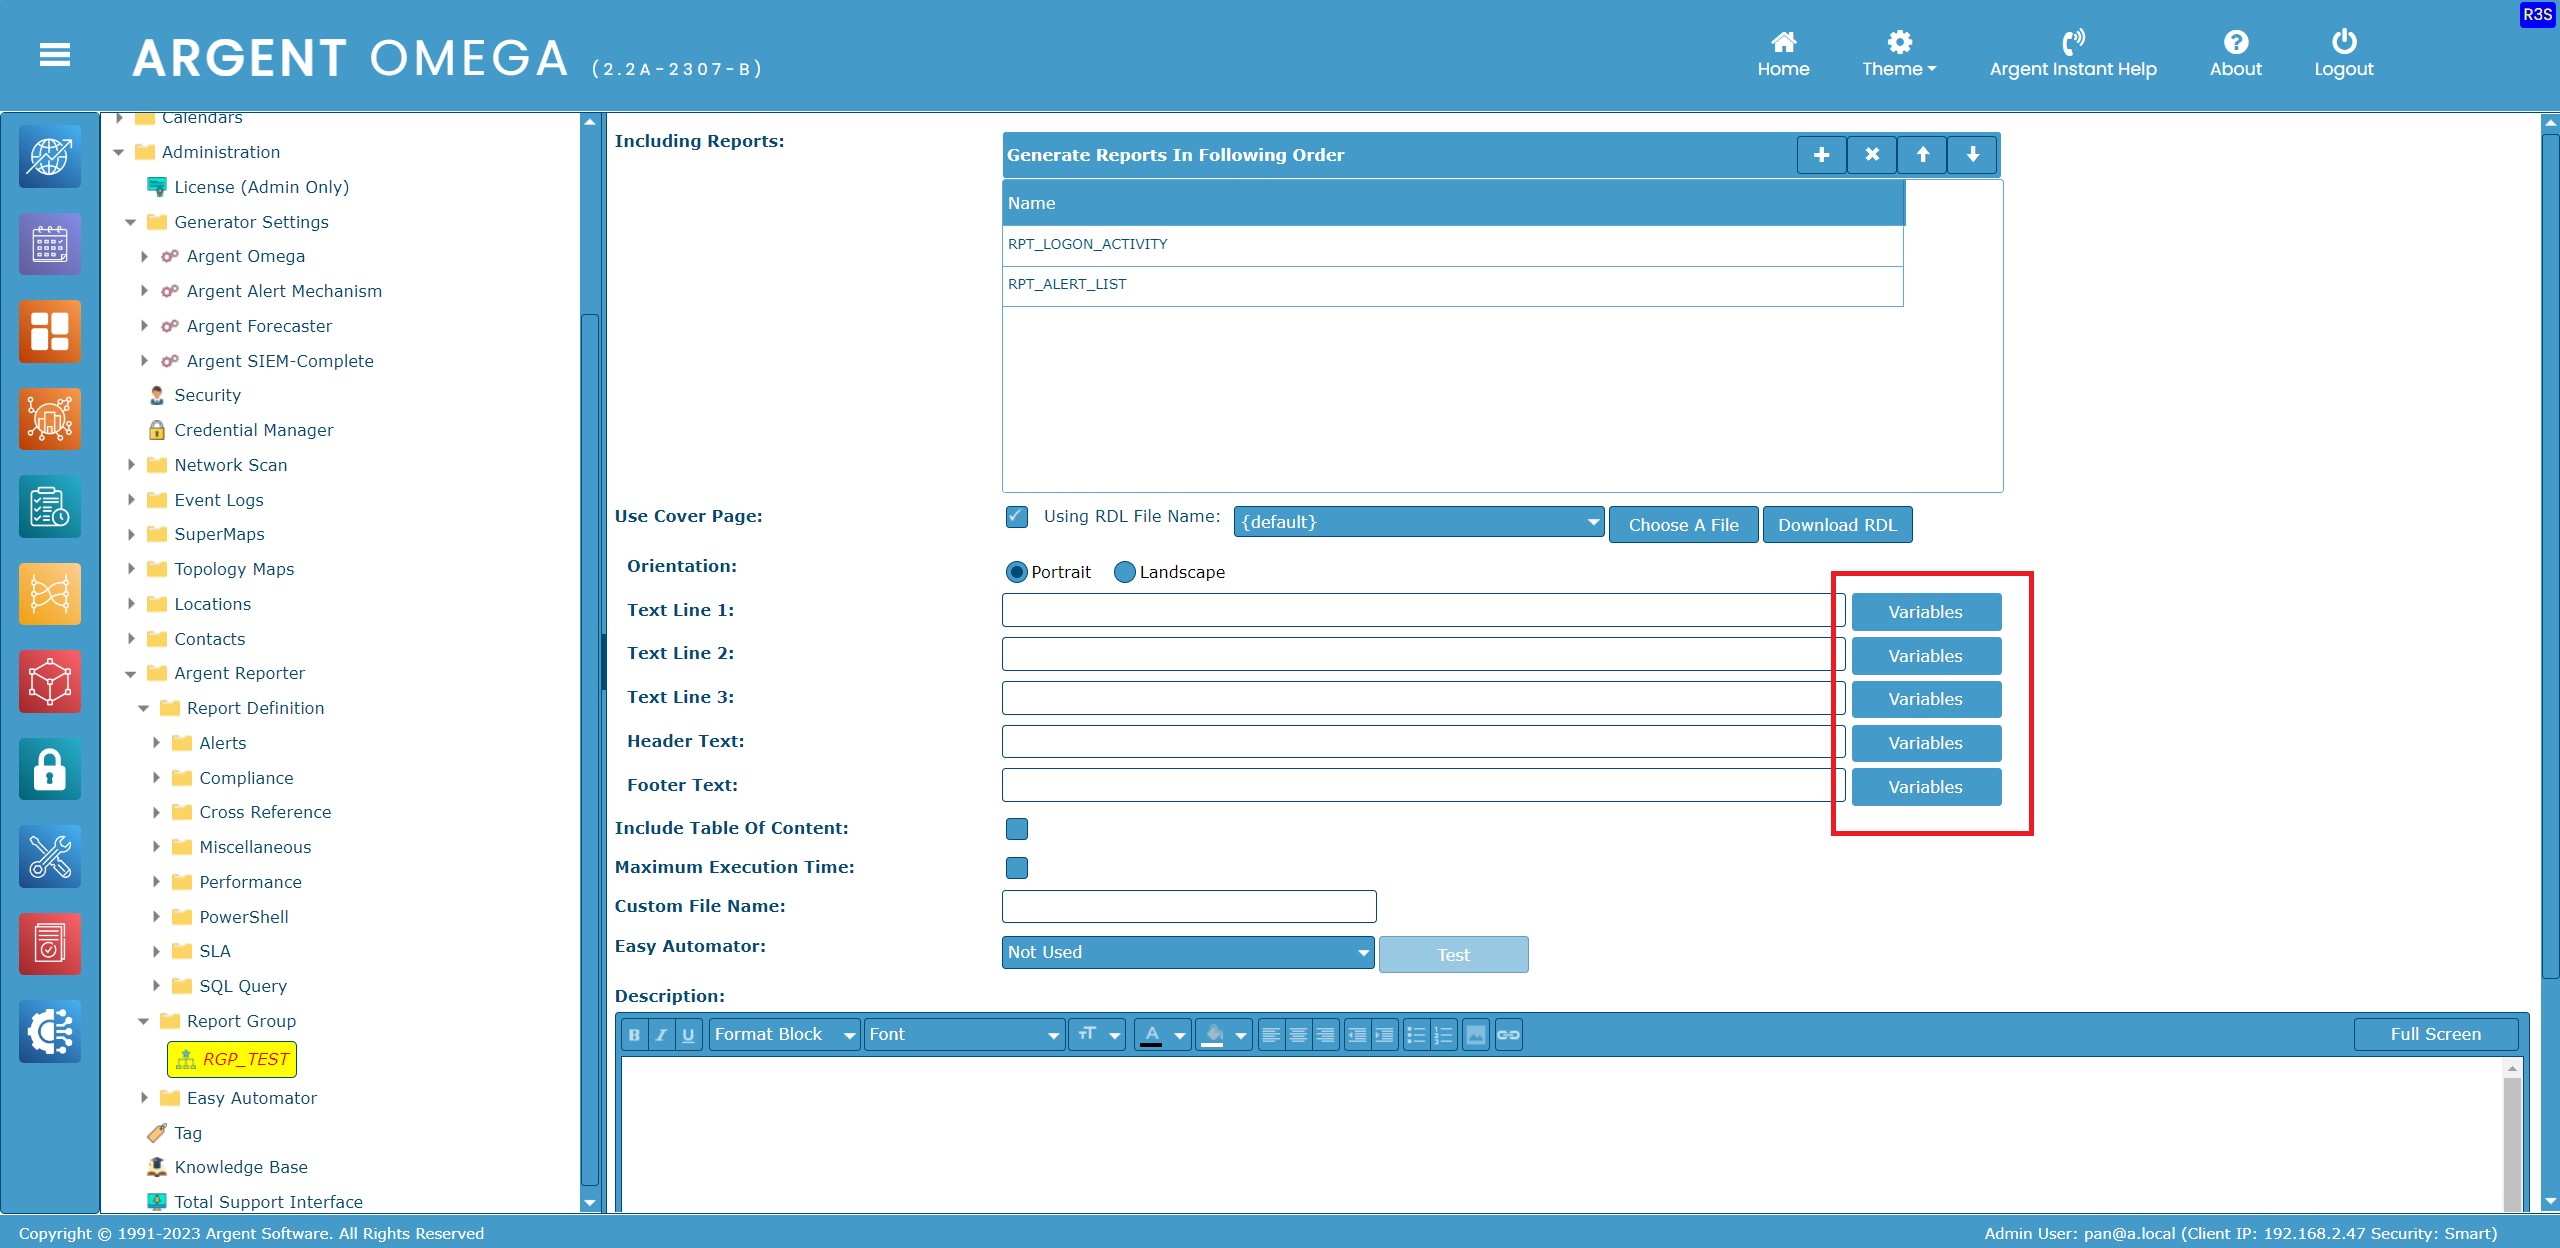Click the Custom File Name field

click(x=1188, y=907)
